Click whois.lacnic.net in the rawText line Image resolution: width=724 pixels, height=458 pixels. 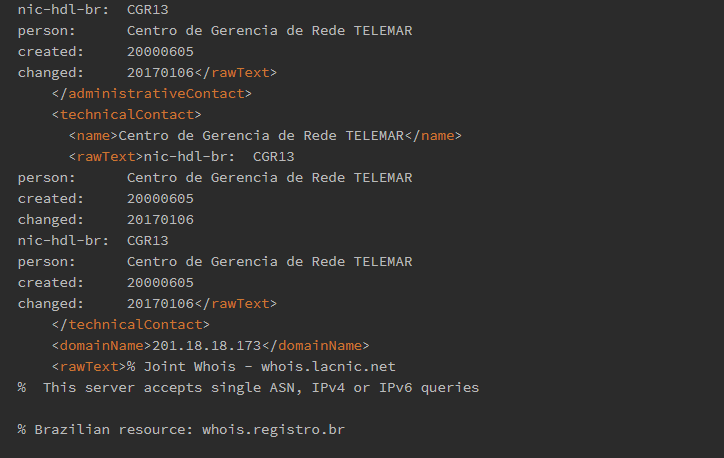pos(328,367)
